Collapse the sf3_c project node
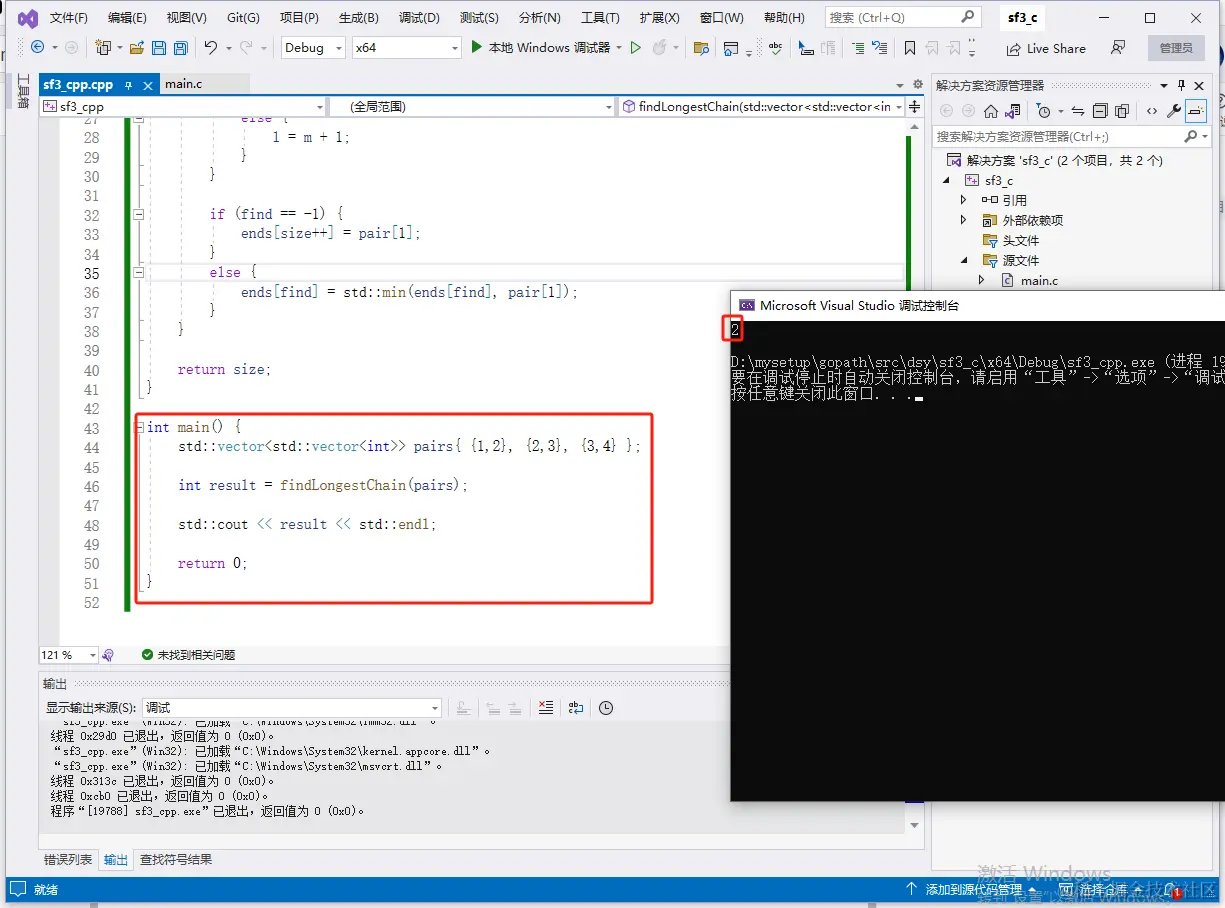This screenshot has height=908, width=1225. (x=946, y=180)
